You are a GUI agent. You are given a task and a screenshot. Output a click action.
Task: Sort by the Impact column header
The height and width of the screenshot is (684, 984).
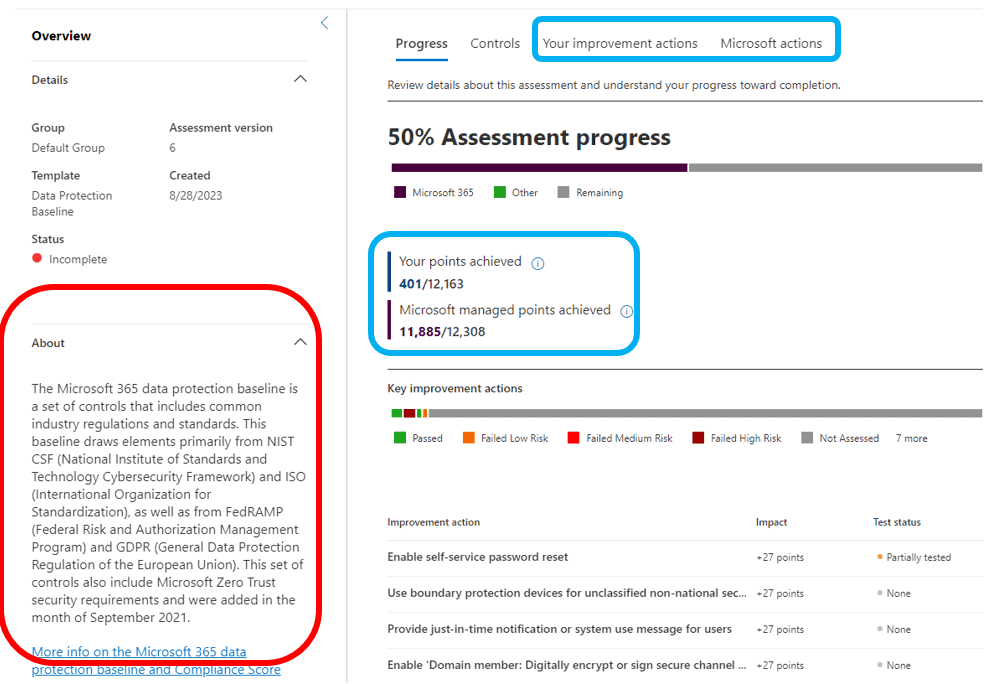click(x=771, y=522)
